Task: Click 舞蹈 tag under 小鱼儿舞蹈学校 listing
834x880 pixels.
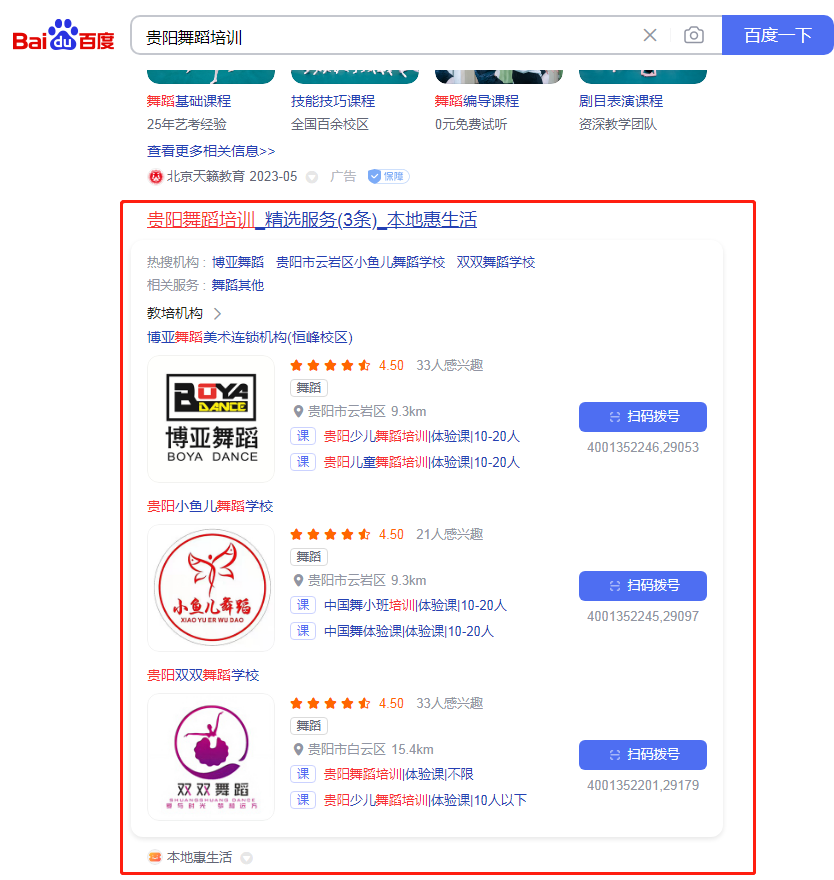Action: pos(309,557)
